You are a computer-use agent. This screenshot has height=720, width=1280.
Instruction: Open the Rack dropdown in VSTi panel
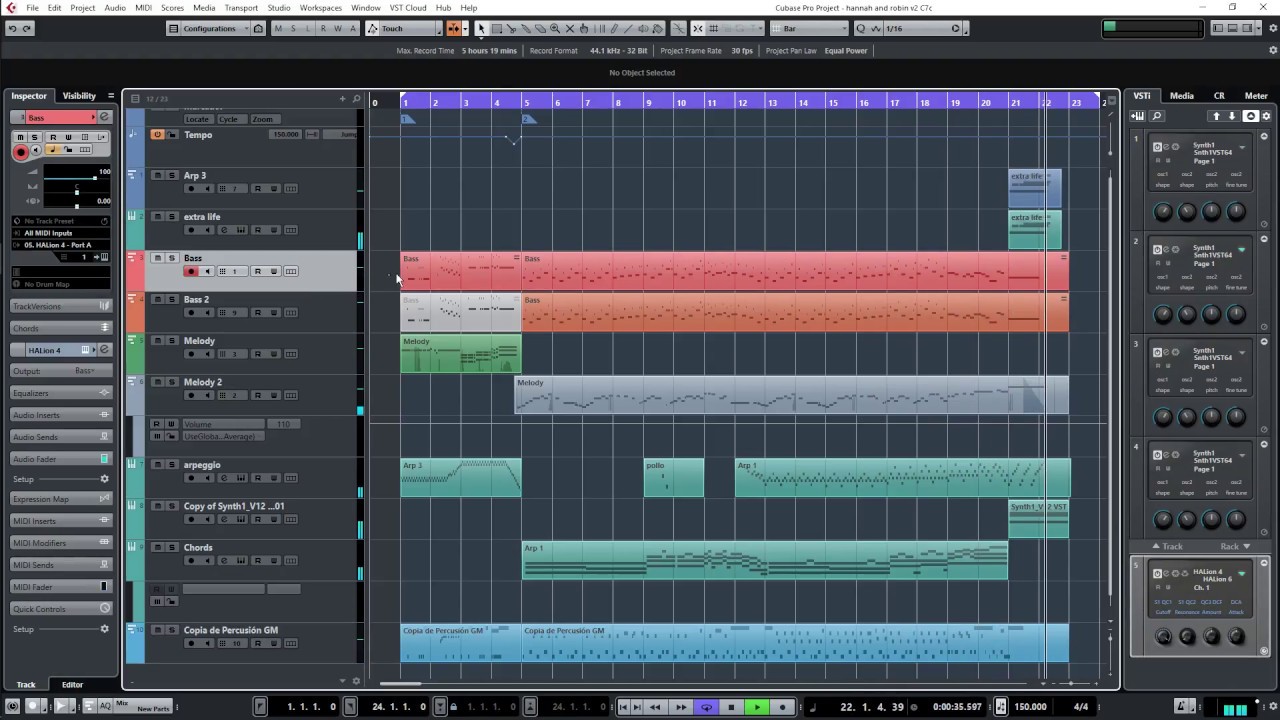[x=1234, y=546]
